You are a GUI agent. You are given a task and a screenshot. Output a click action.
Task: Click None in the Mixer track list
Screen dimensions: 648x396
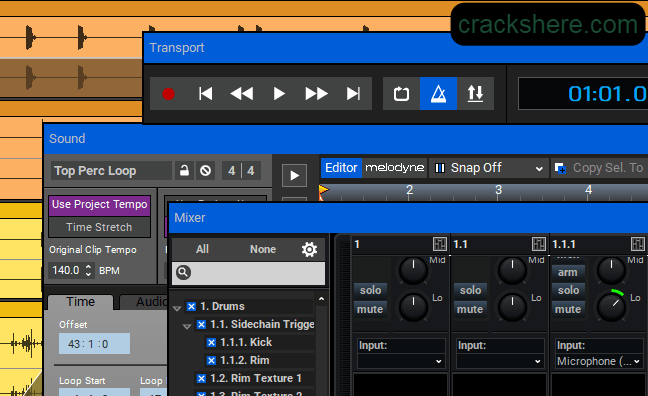(263, 249)
